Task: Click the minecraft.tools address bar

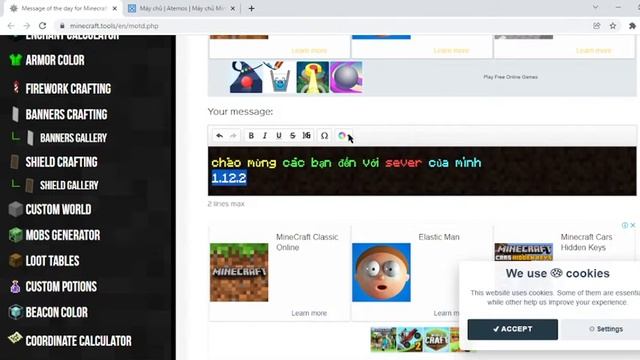Action: (x=322, y=26)
